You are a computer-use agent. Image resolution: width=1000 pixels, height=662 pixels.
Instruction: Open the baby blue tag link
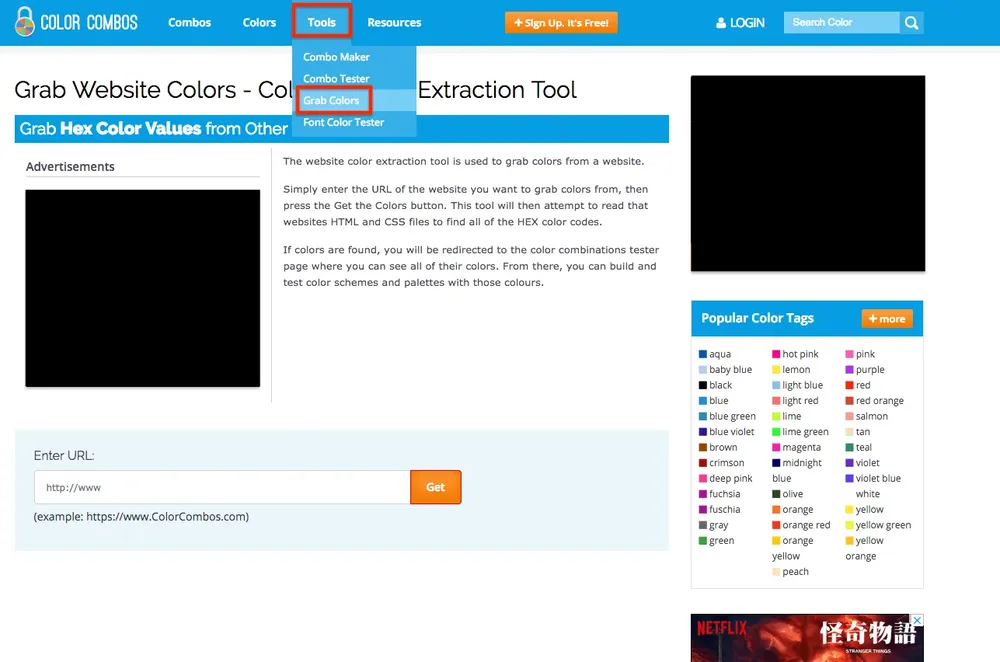(x=730, y=369)
